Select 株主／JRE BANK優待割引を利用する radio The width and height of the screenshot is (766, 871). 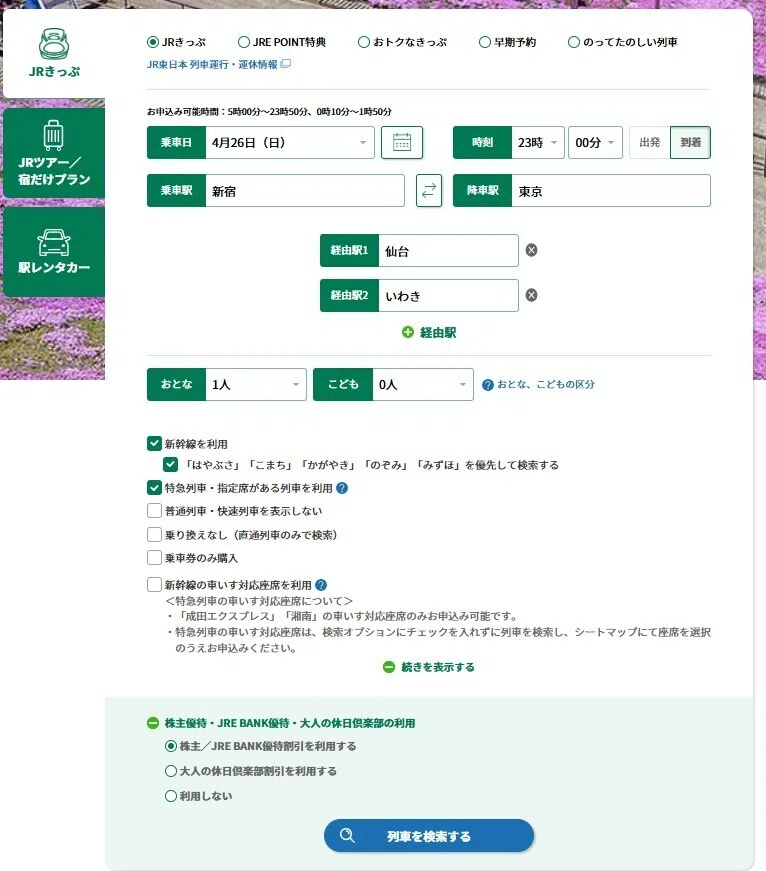[171, 746]
